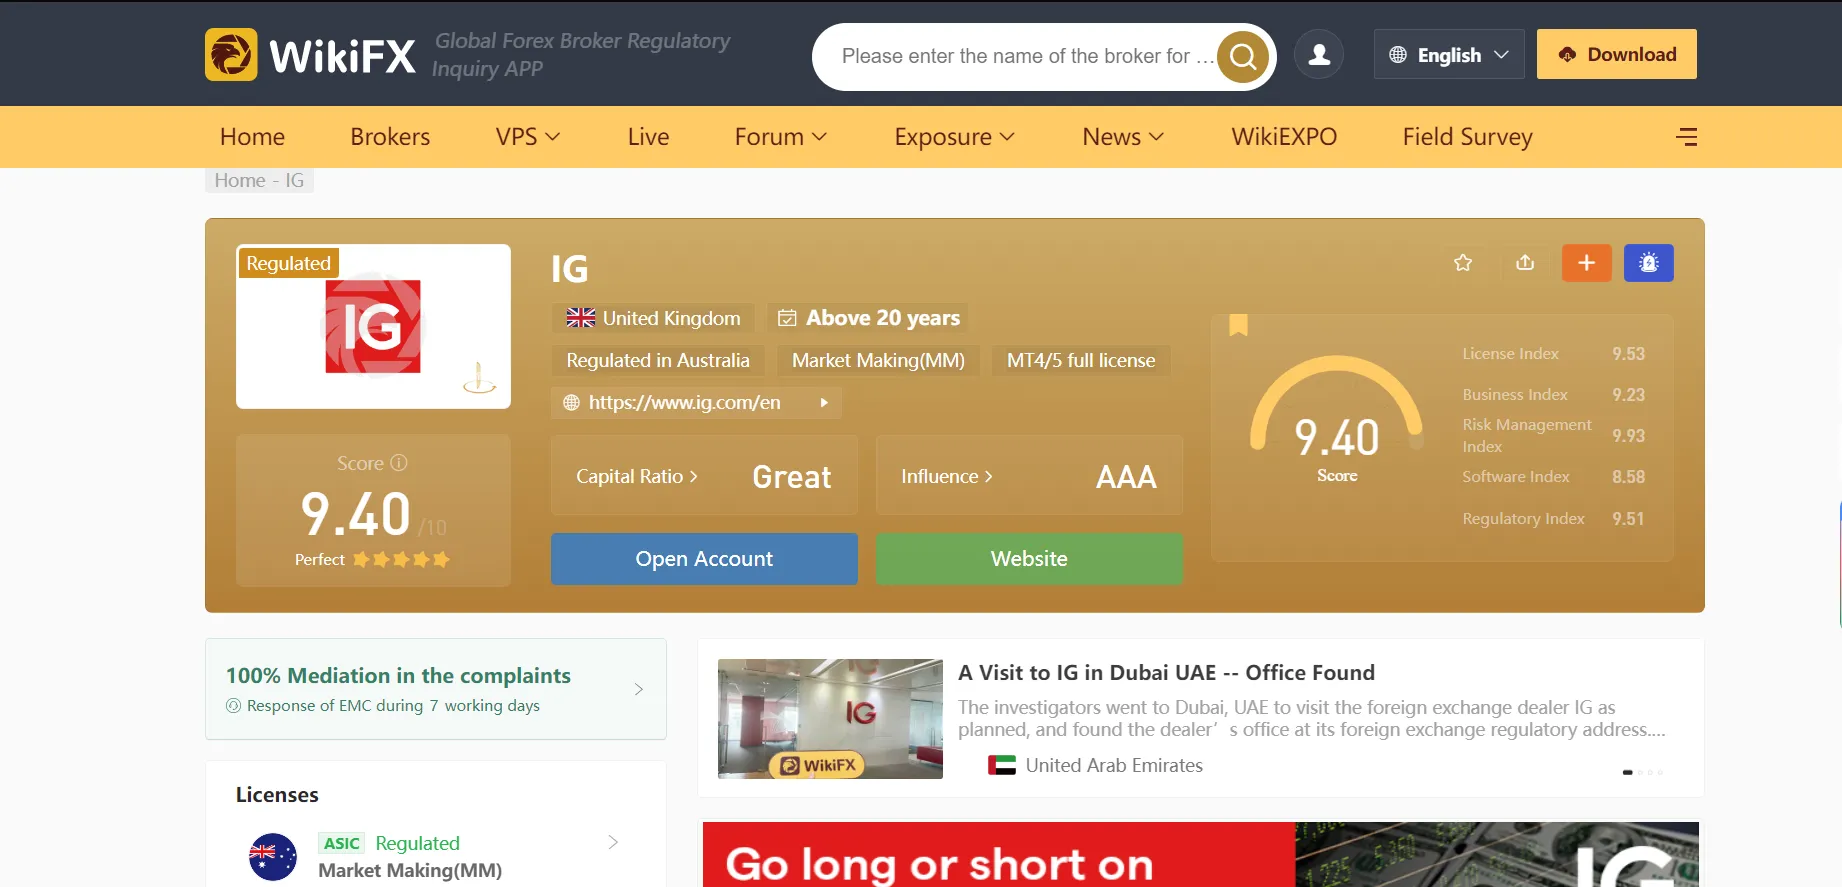The width and height of the screenshot is (1842, 887).
Task: Click the Open Account button
Action: tap(704, 559)
